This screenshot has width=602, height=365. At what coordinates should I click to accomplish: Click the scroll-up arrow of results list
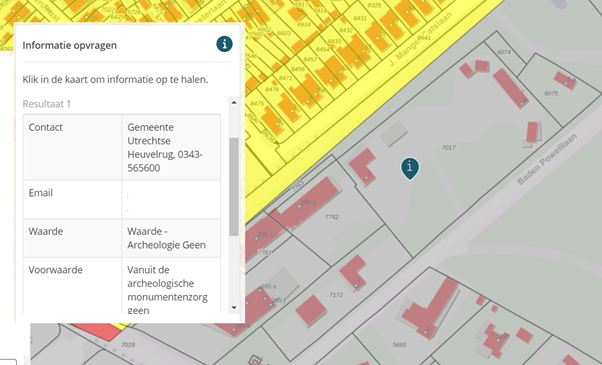tap(234, 102)
